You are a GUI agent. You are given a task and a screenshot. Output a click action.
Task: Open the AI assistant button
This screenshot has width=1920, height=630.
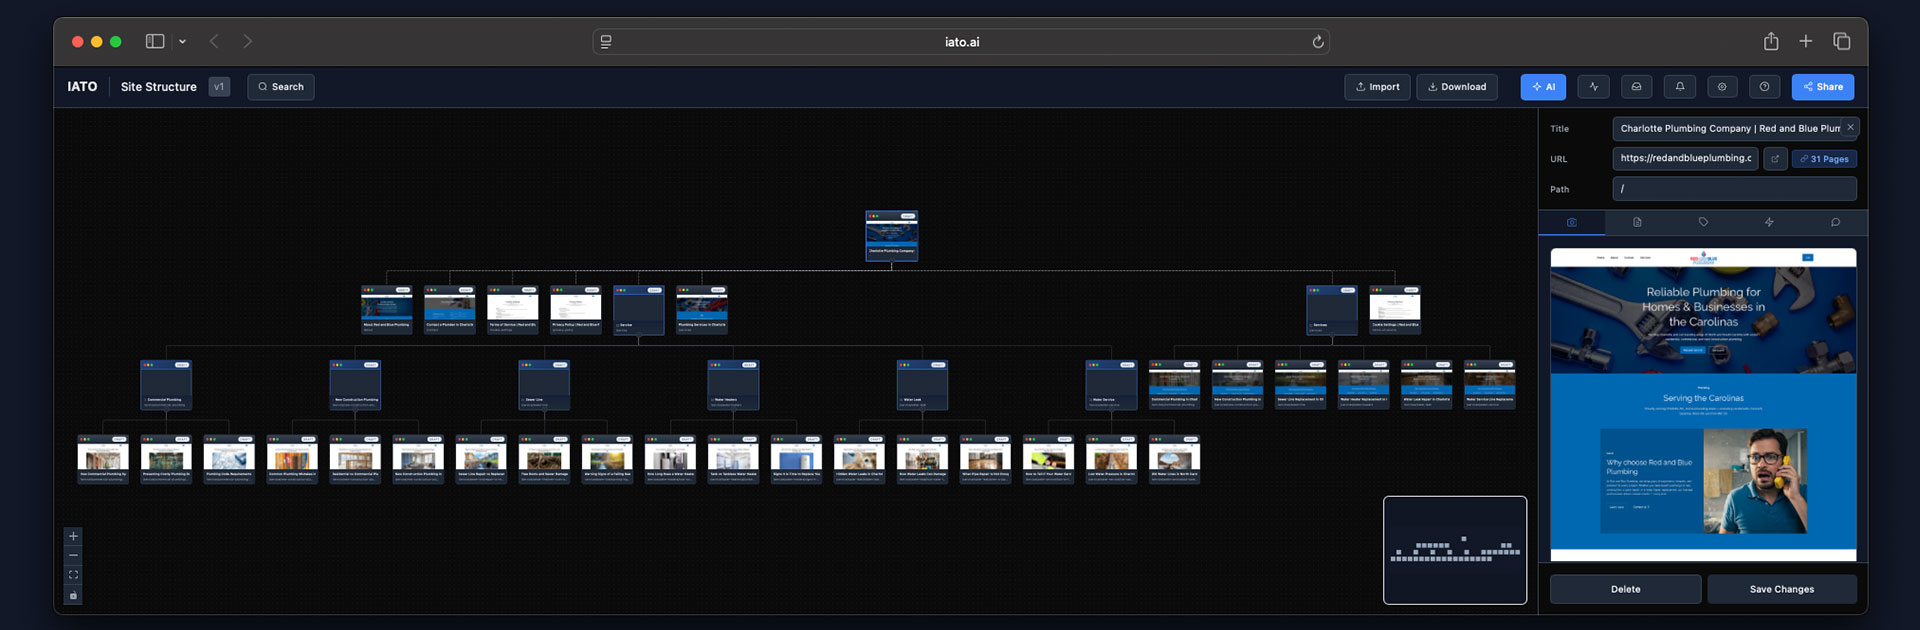1543,87
